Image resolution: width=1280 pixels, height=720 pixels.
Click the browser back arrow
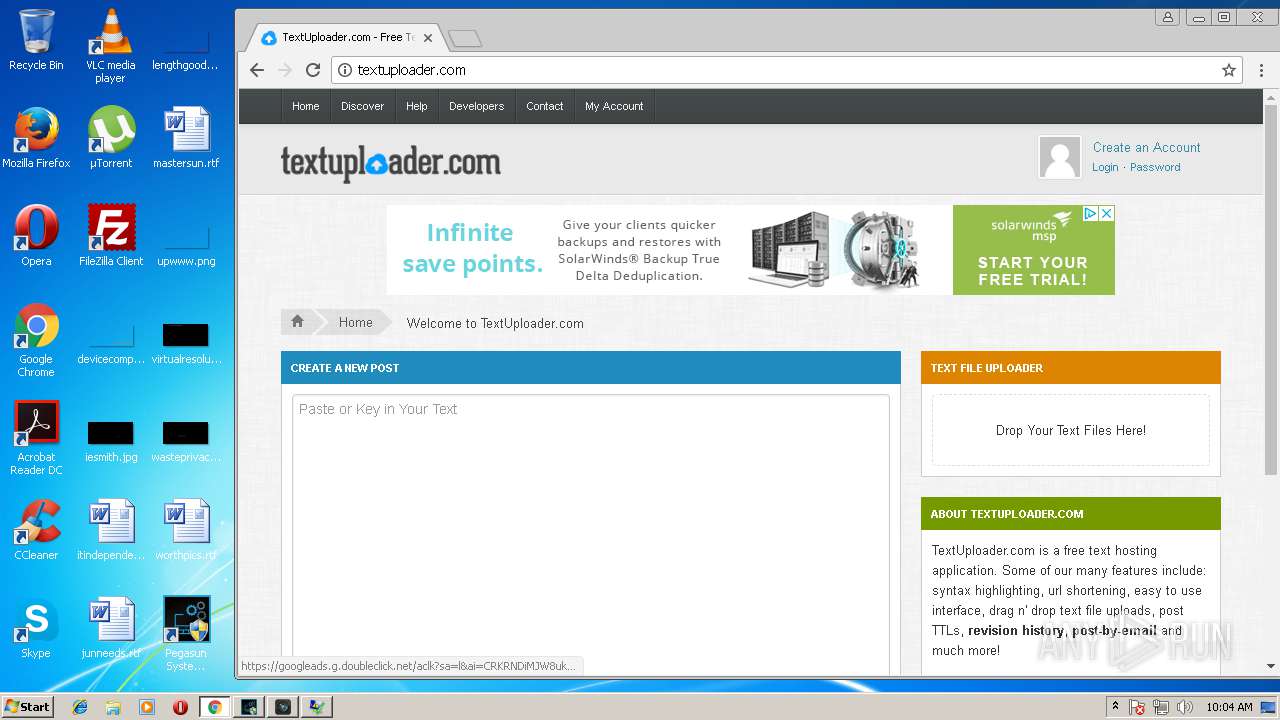(x=257, y=70)
